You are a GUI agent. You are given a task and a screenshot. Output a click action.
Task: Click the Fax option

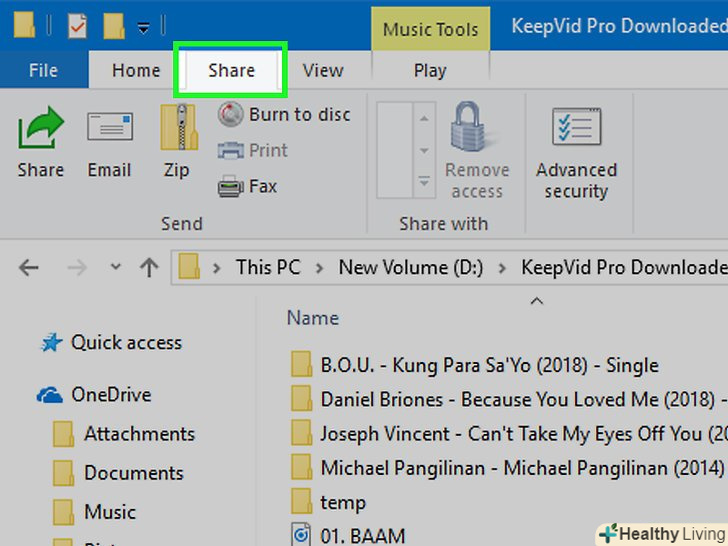247,186
